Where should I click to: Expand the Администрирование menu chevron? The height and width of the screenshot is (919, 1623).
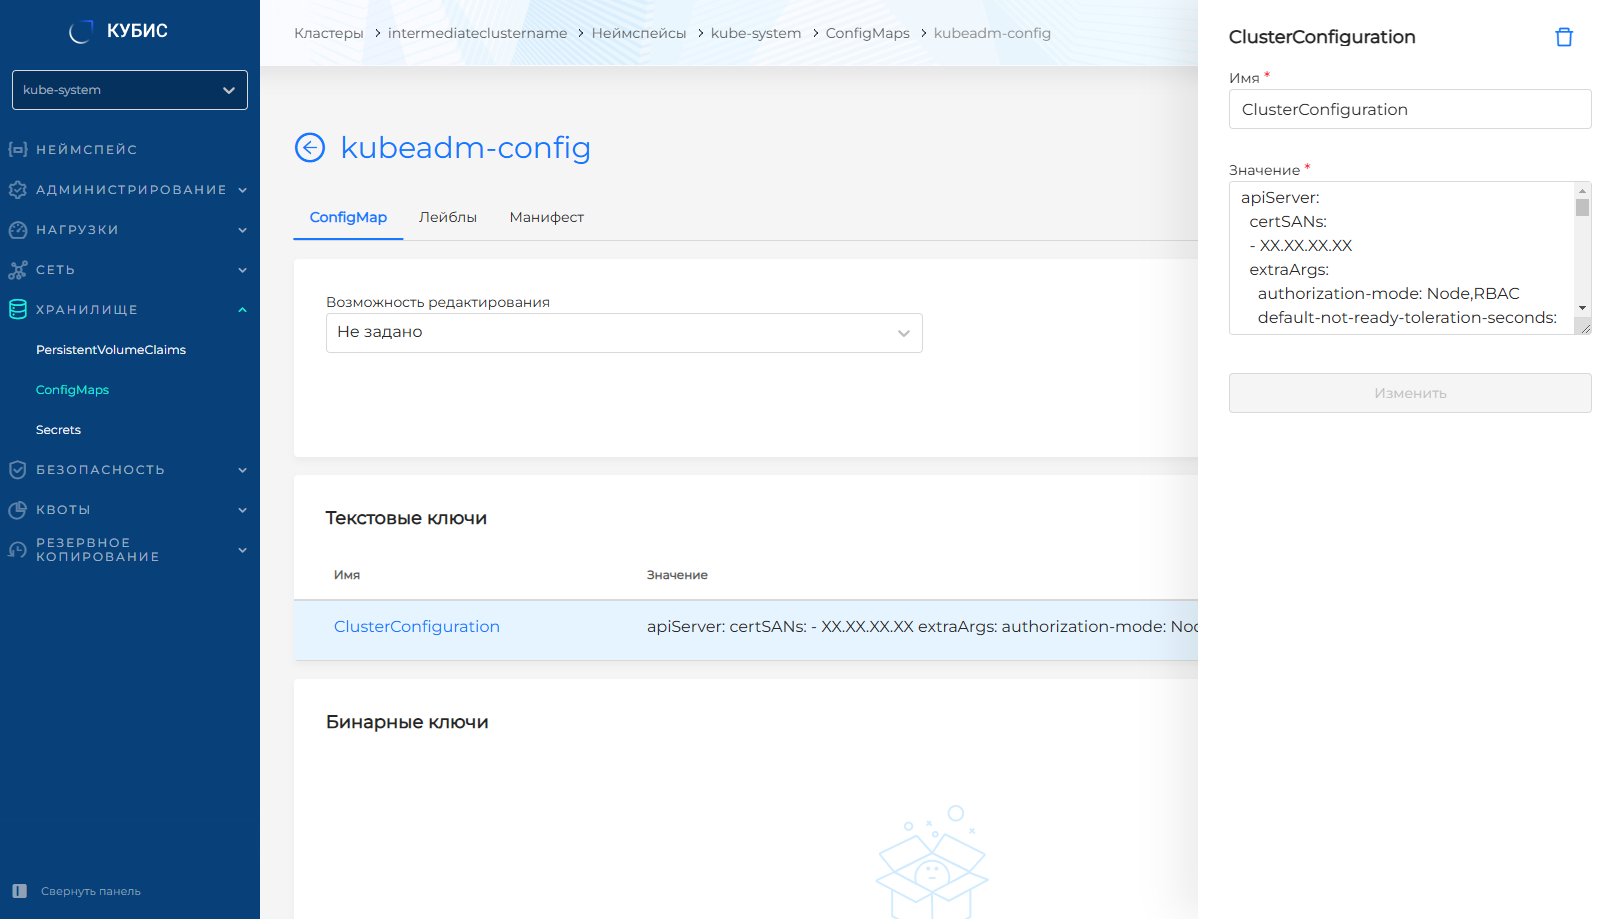click(x=242, y=190)
